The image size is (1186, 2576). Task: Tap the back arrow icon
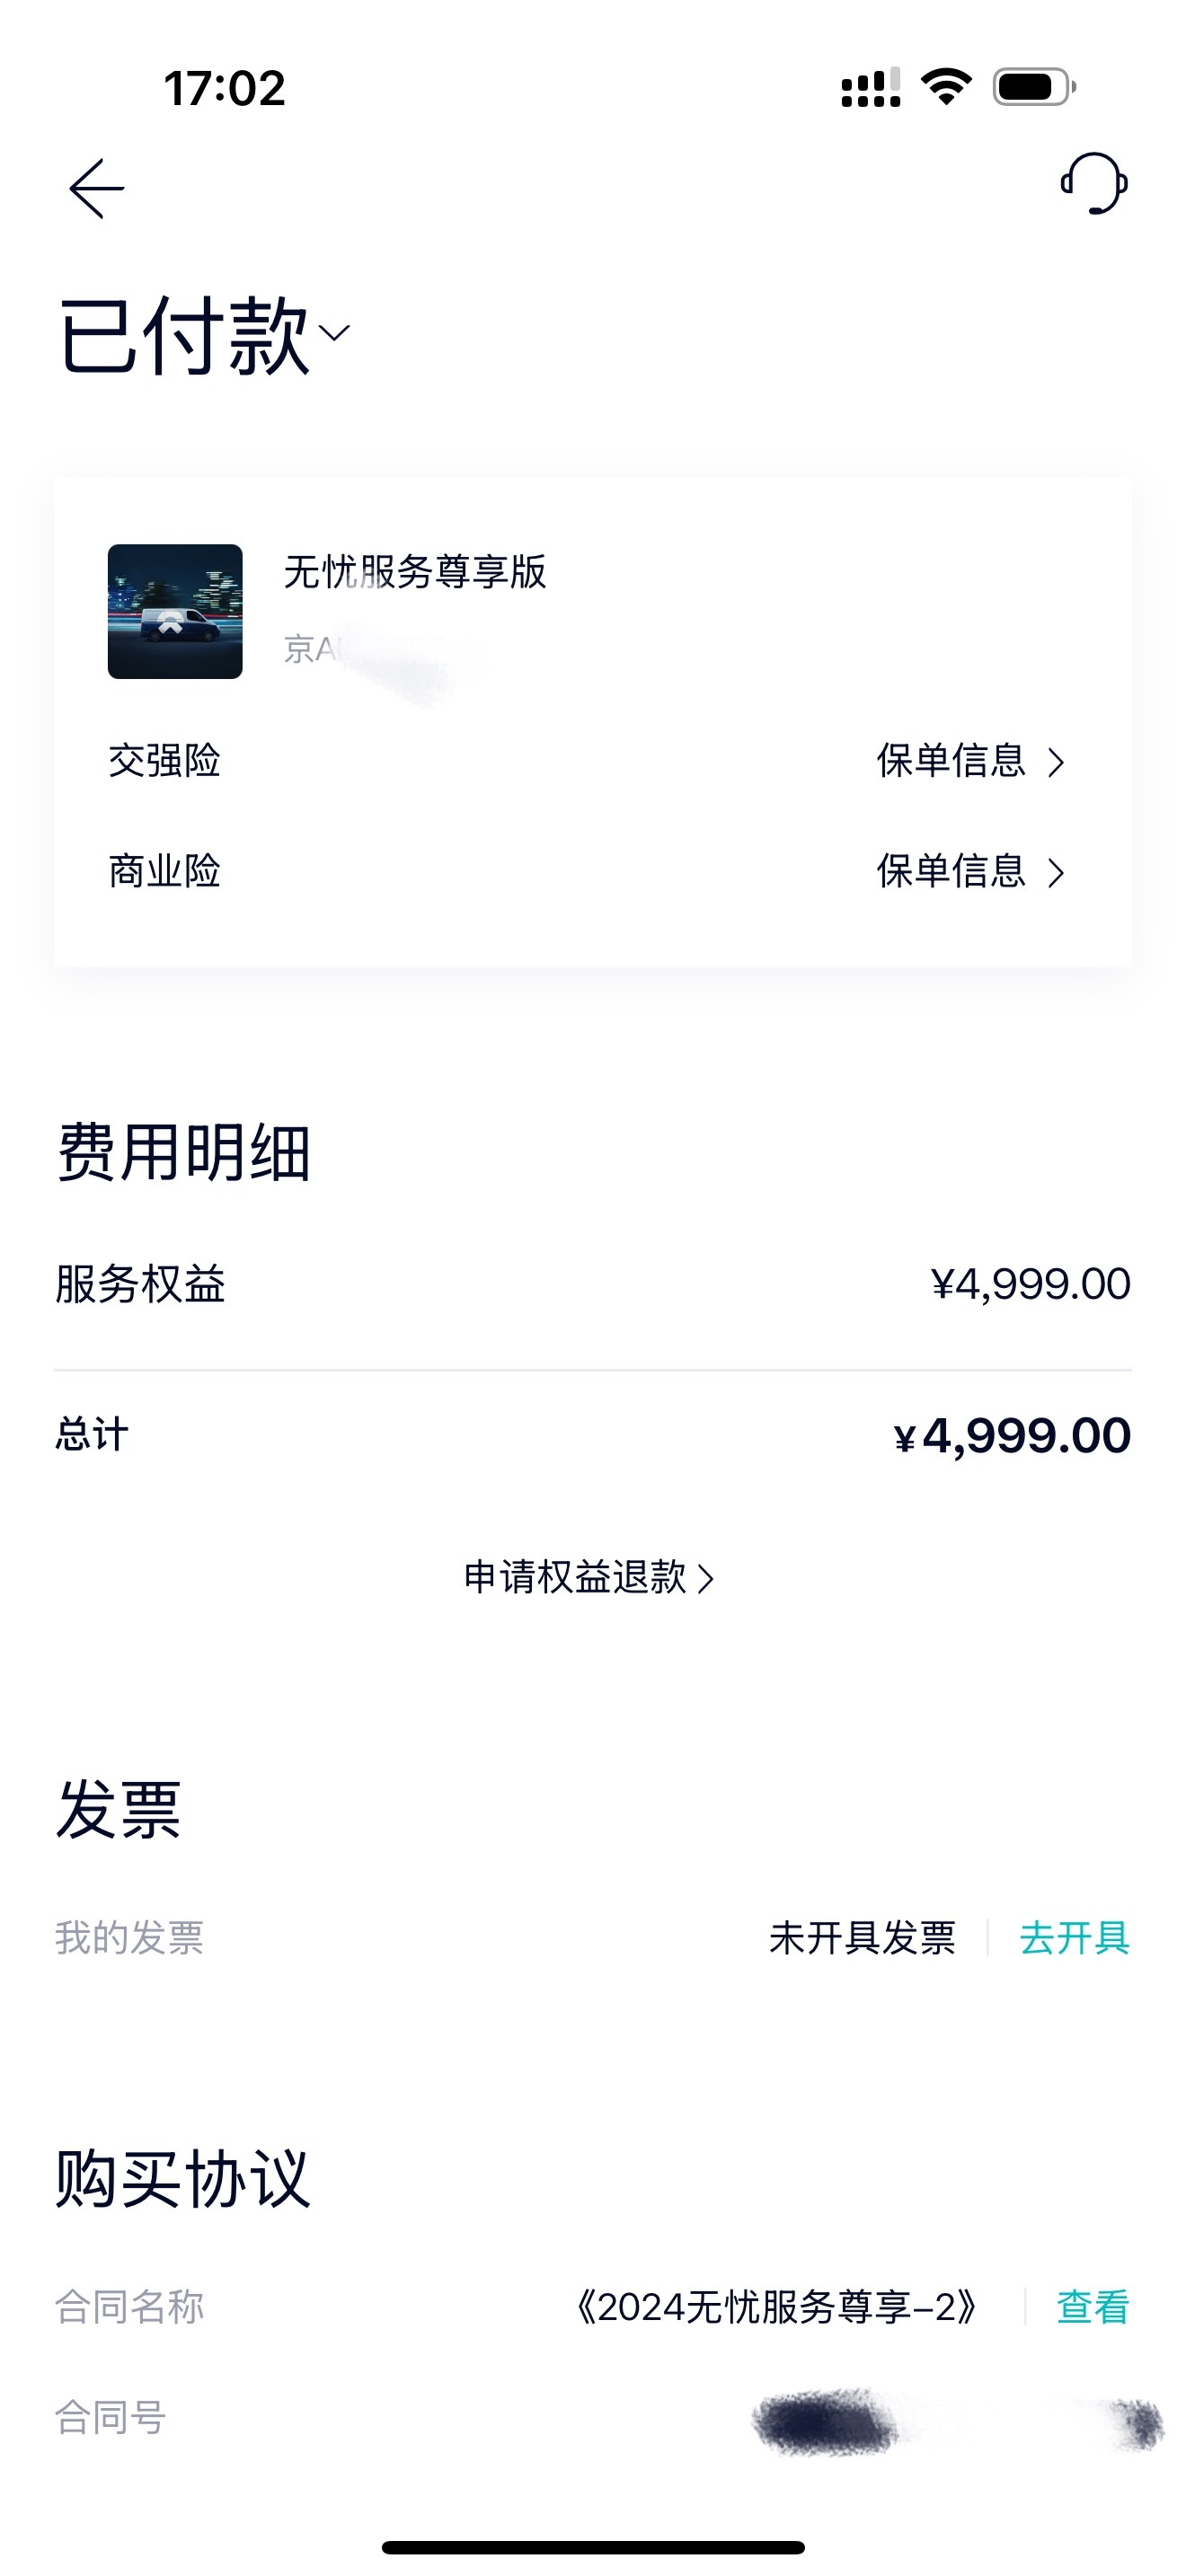coord(96,188)
